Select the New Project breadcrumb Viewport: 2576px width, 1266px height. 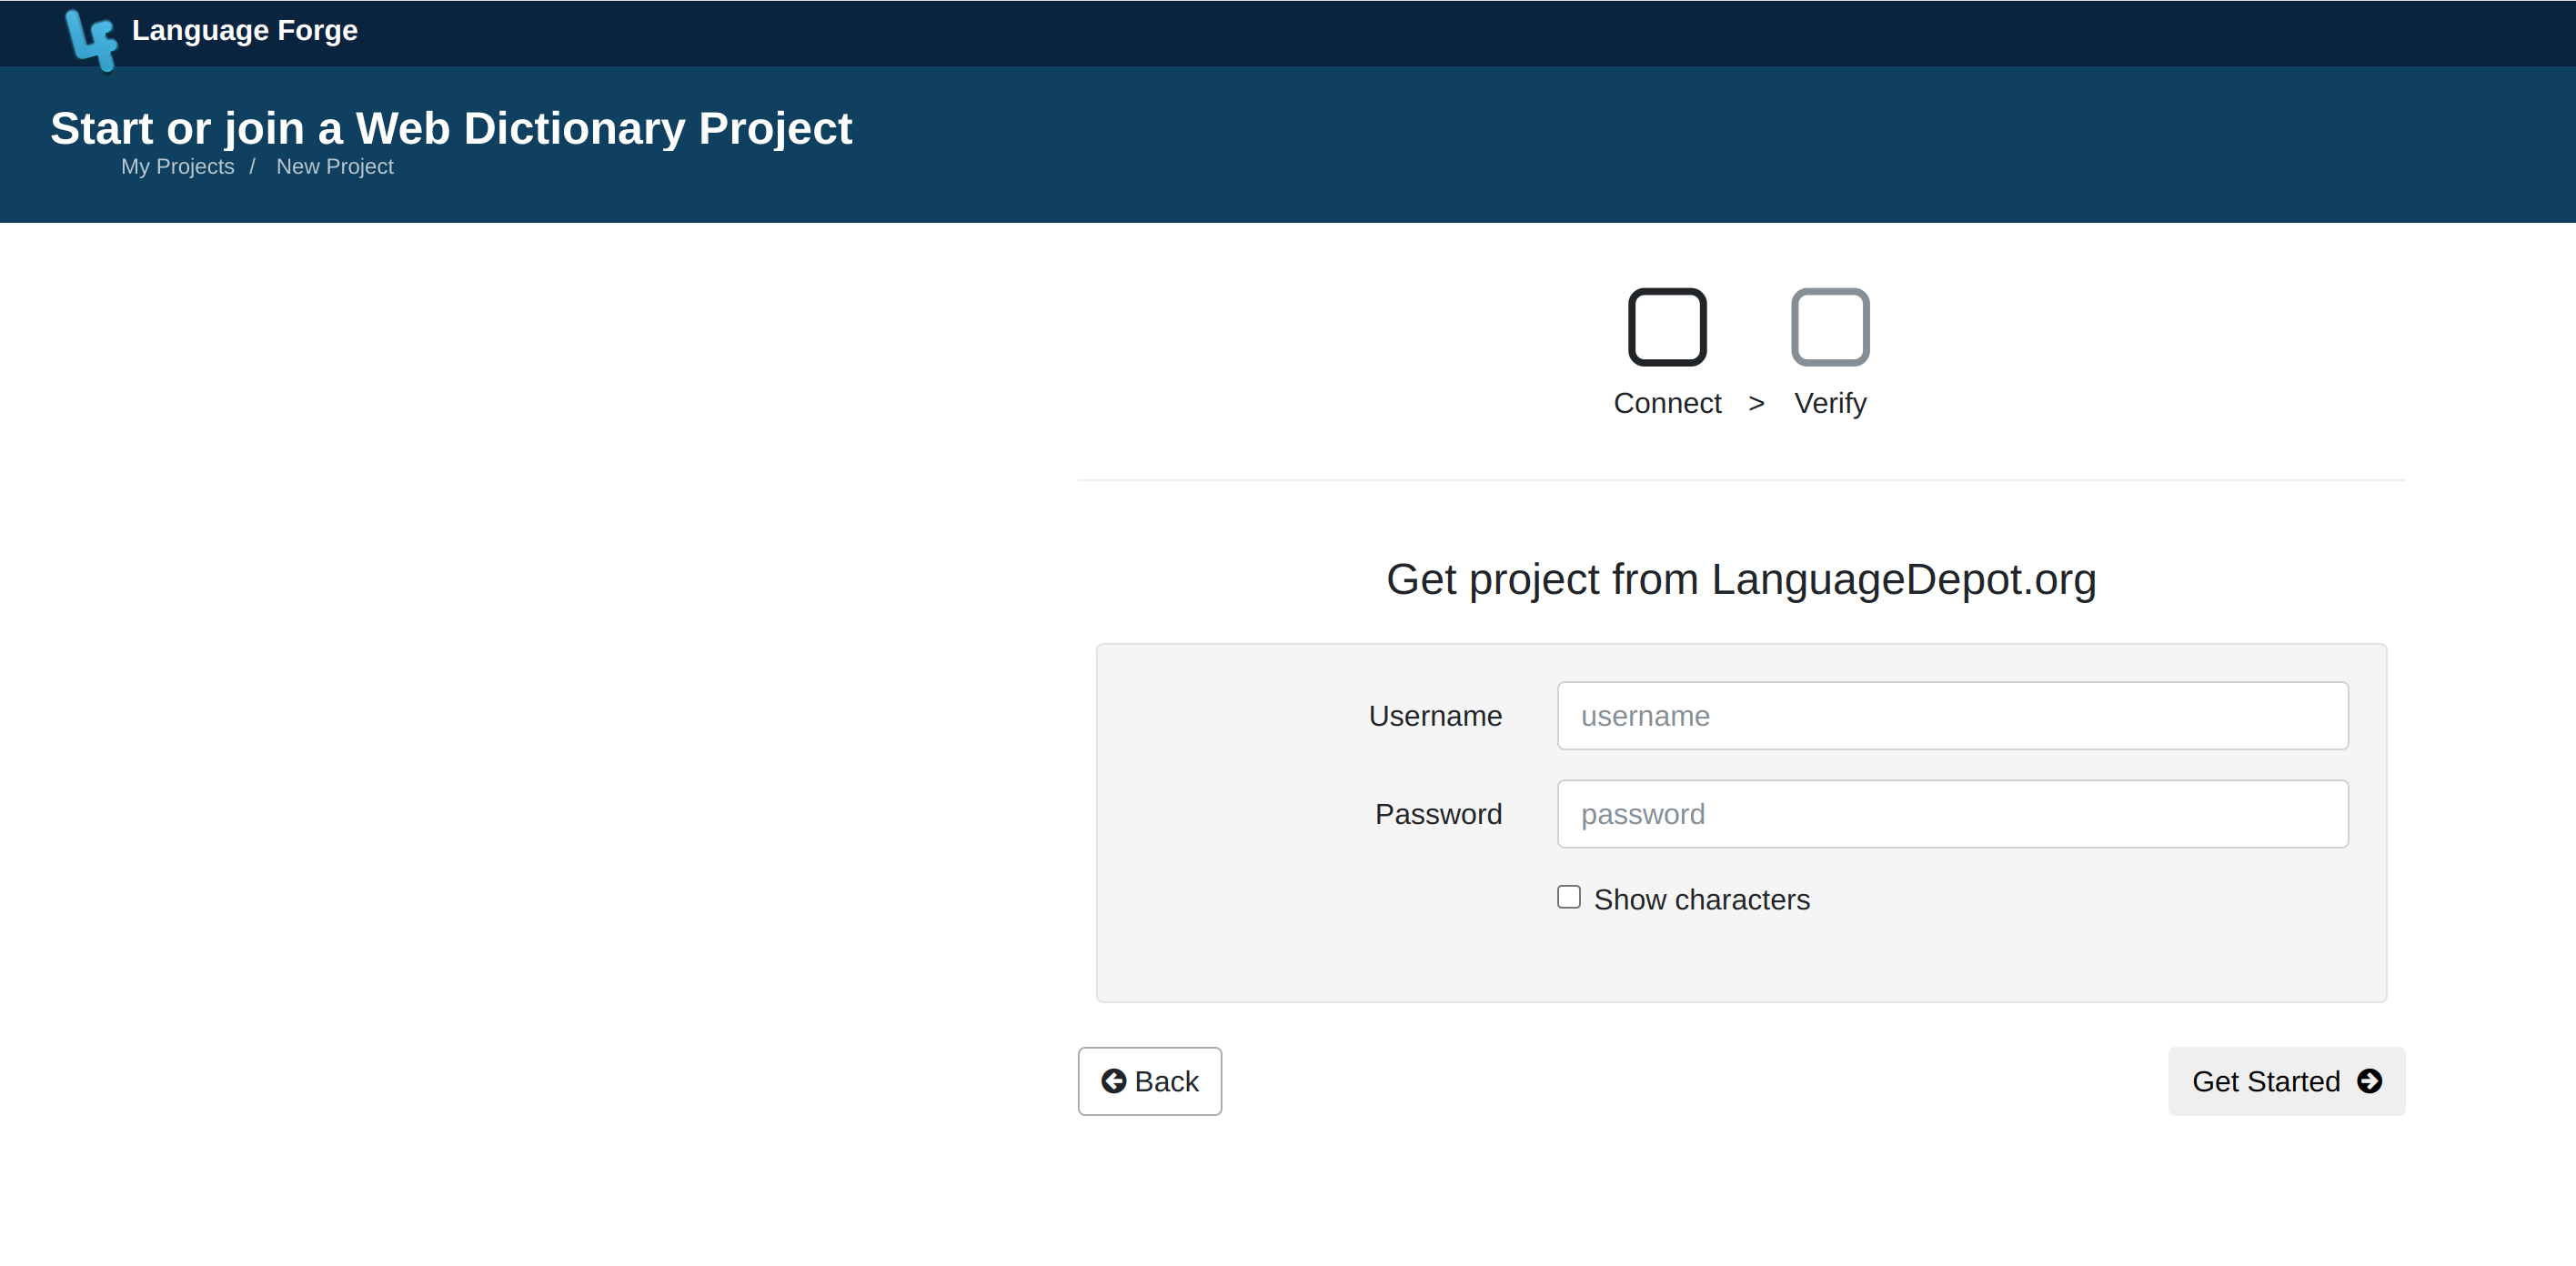(334, 167)
